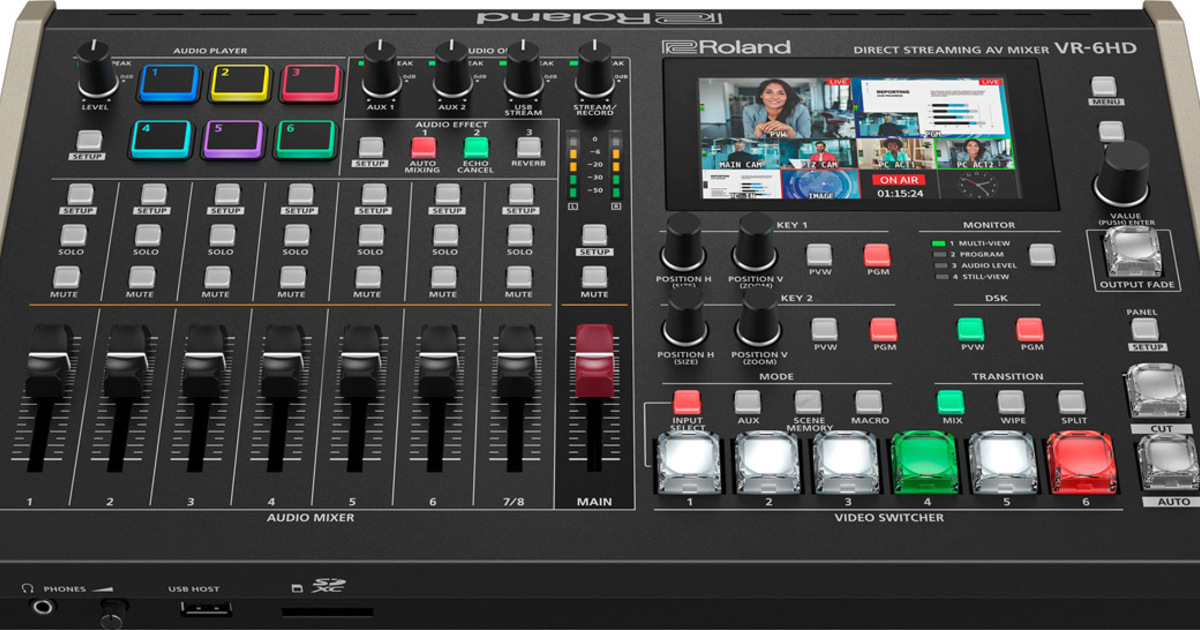Open the MENU button

(1104, 87)
